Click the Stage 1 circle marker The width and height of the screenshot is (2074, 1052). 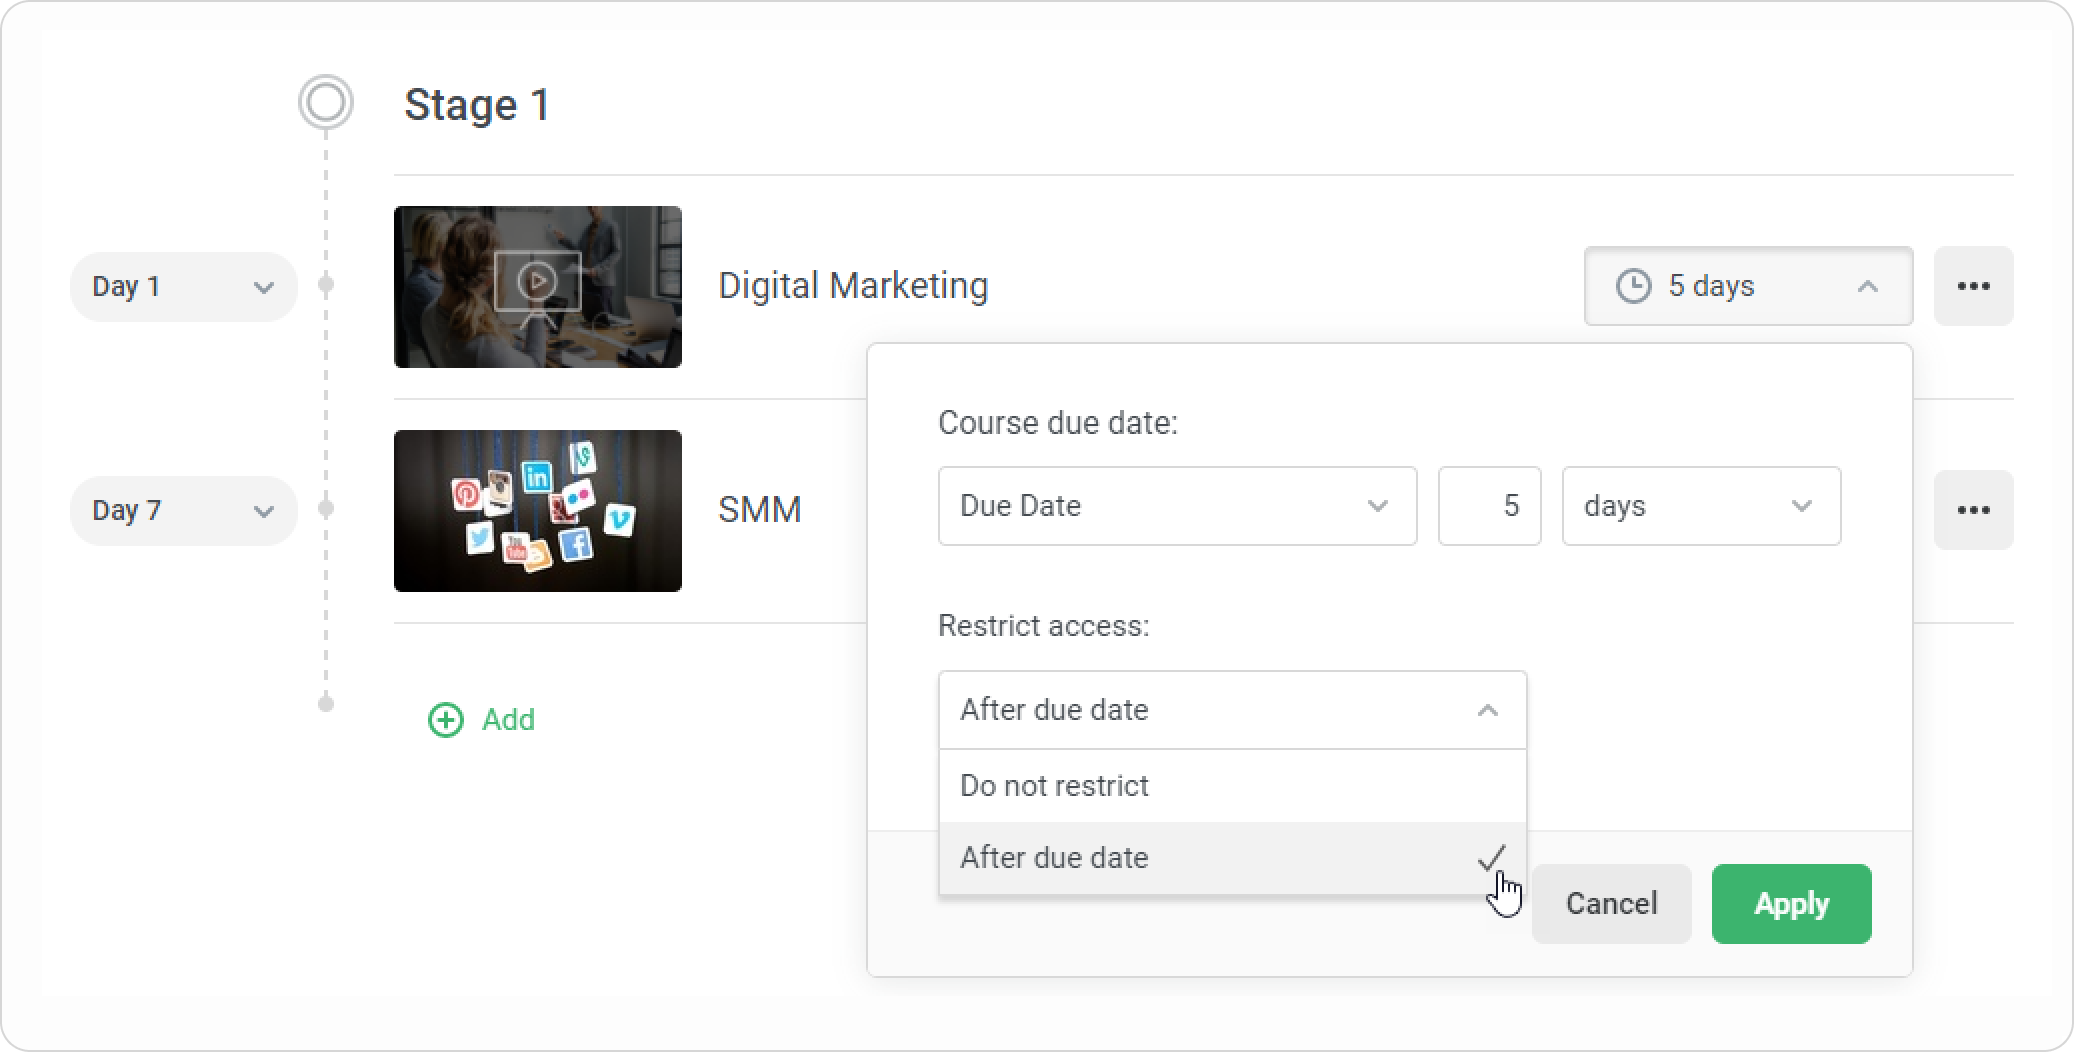tap(325, 102)
